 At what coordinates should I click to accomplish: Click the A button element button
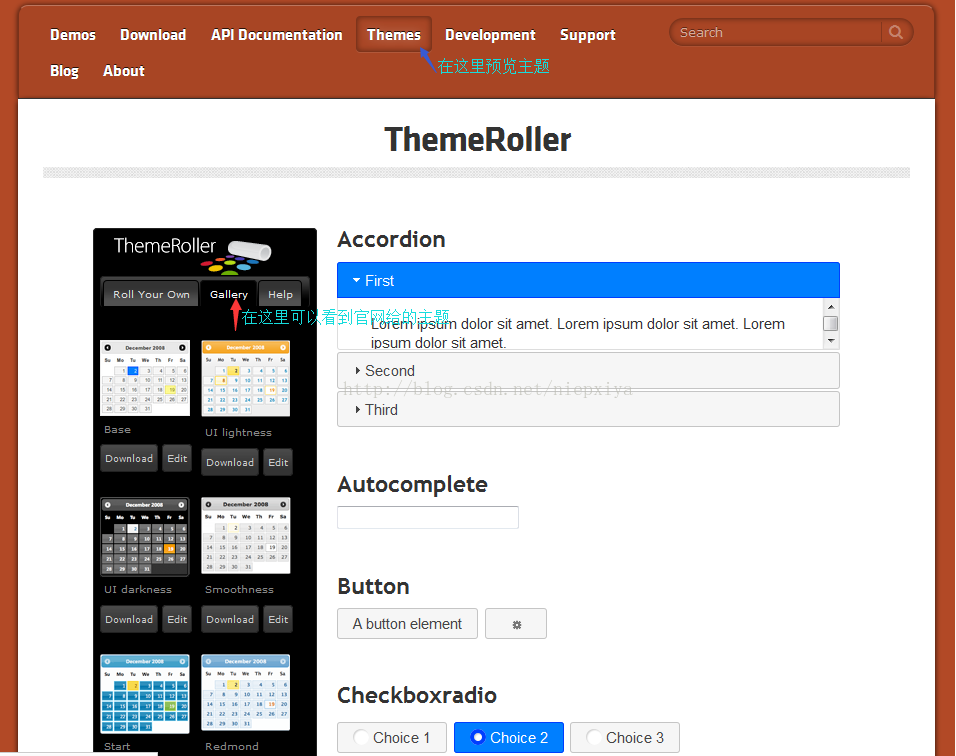(x=407, y=624)
